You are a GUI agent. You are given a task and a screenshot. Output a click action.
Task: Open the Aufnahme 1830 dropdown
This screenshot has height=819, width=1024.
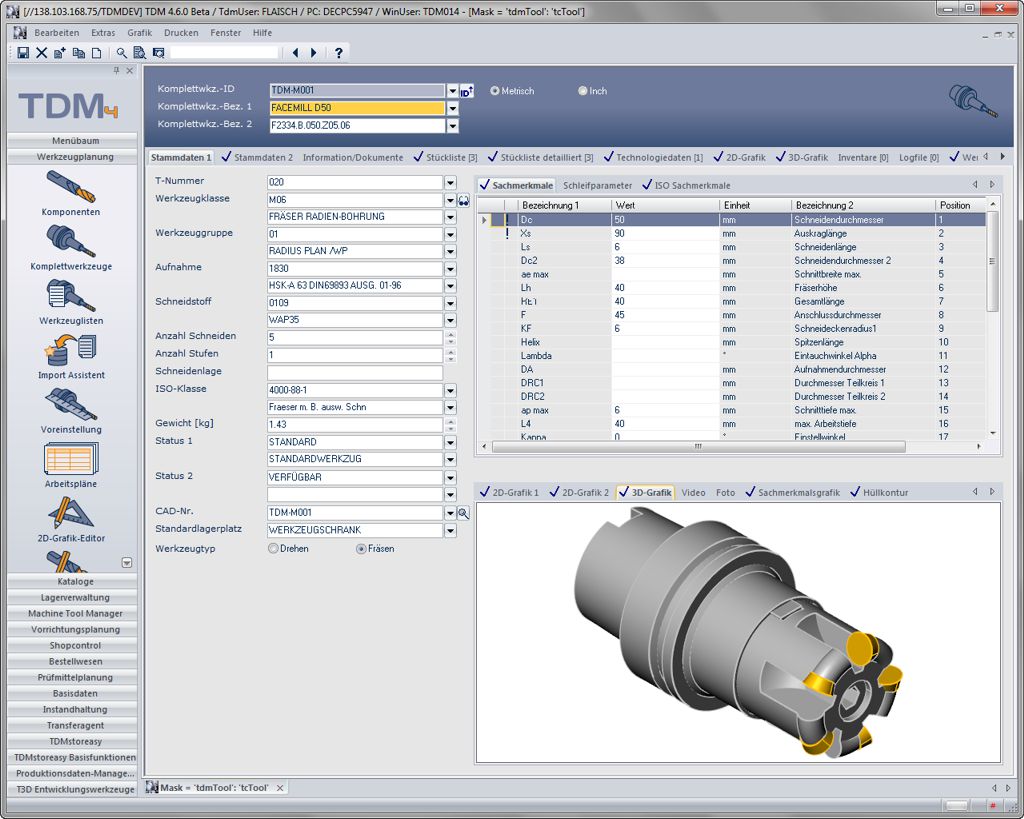[x=450, y=268]
